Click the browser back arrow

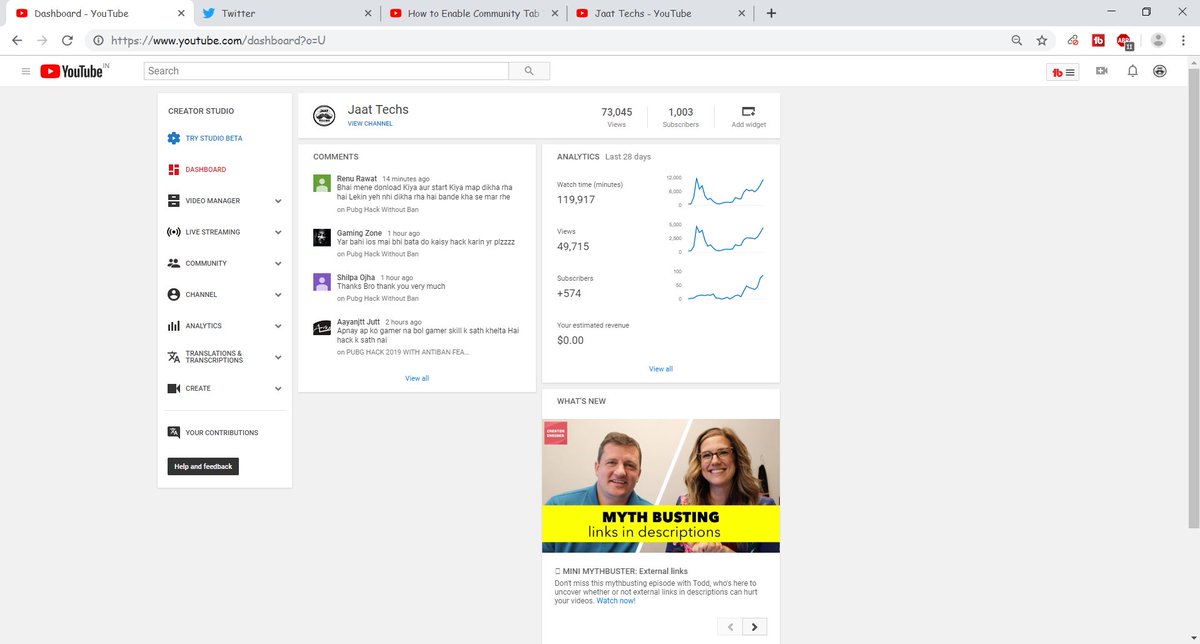pos(17,40)
